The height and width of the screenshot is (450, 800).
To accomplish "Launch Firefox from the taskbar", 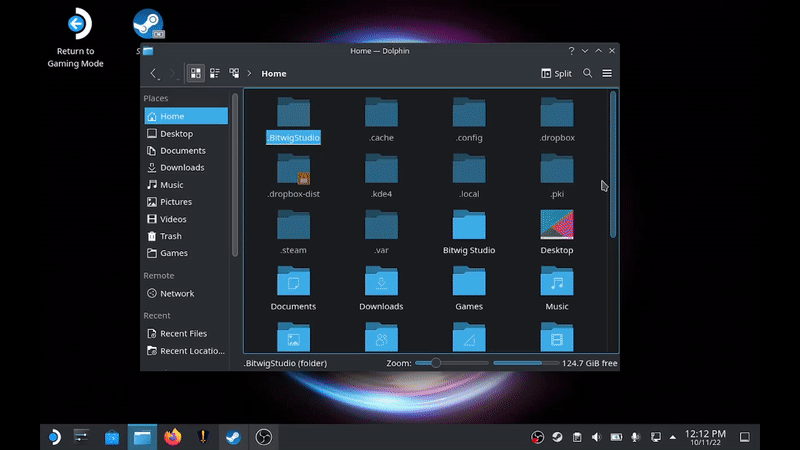I will (x=172, y=437).
